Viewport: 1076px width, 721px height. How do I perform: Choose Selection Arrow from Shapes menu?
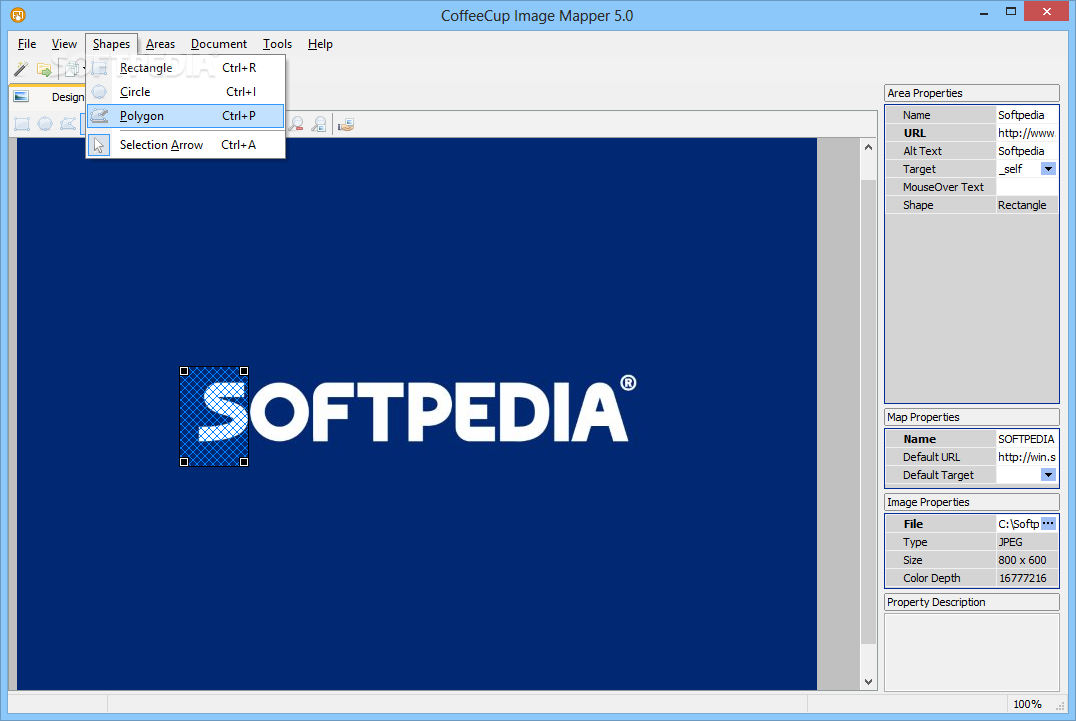[x=185, y=145]
